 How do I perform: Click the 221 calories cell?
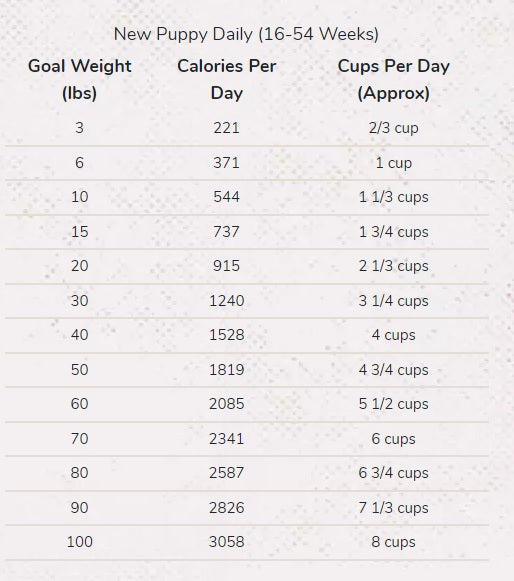point(226,128)
